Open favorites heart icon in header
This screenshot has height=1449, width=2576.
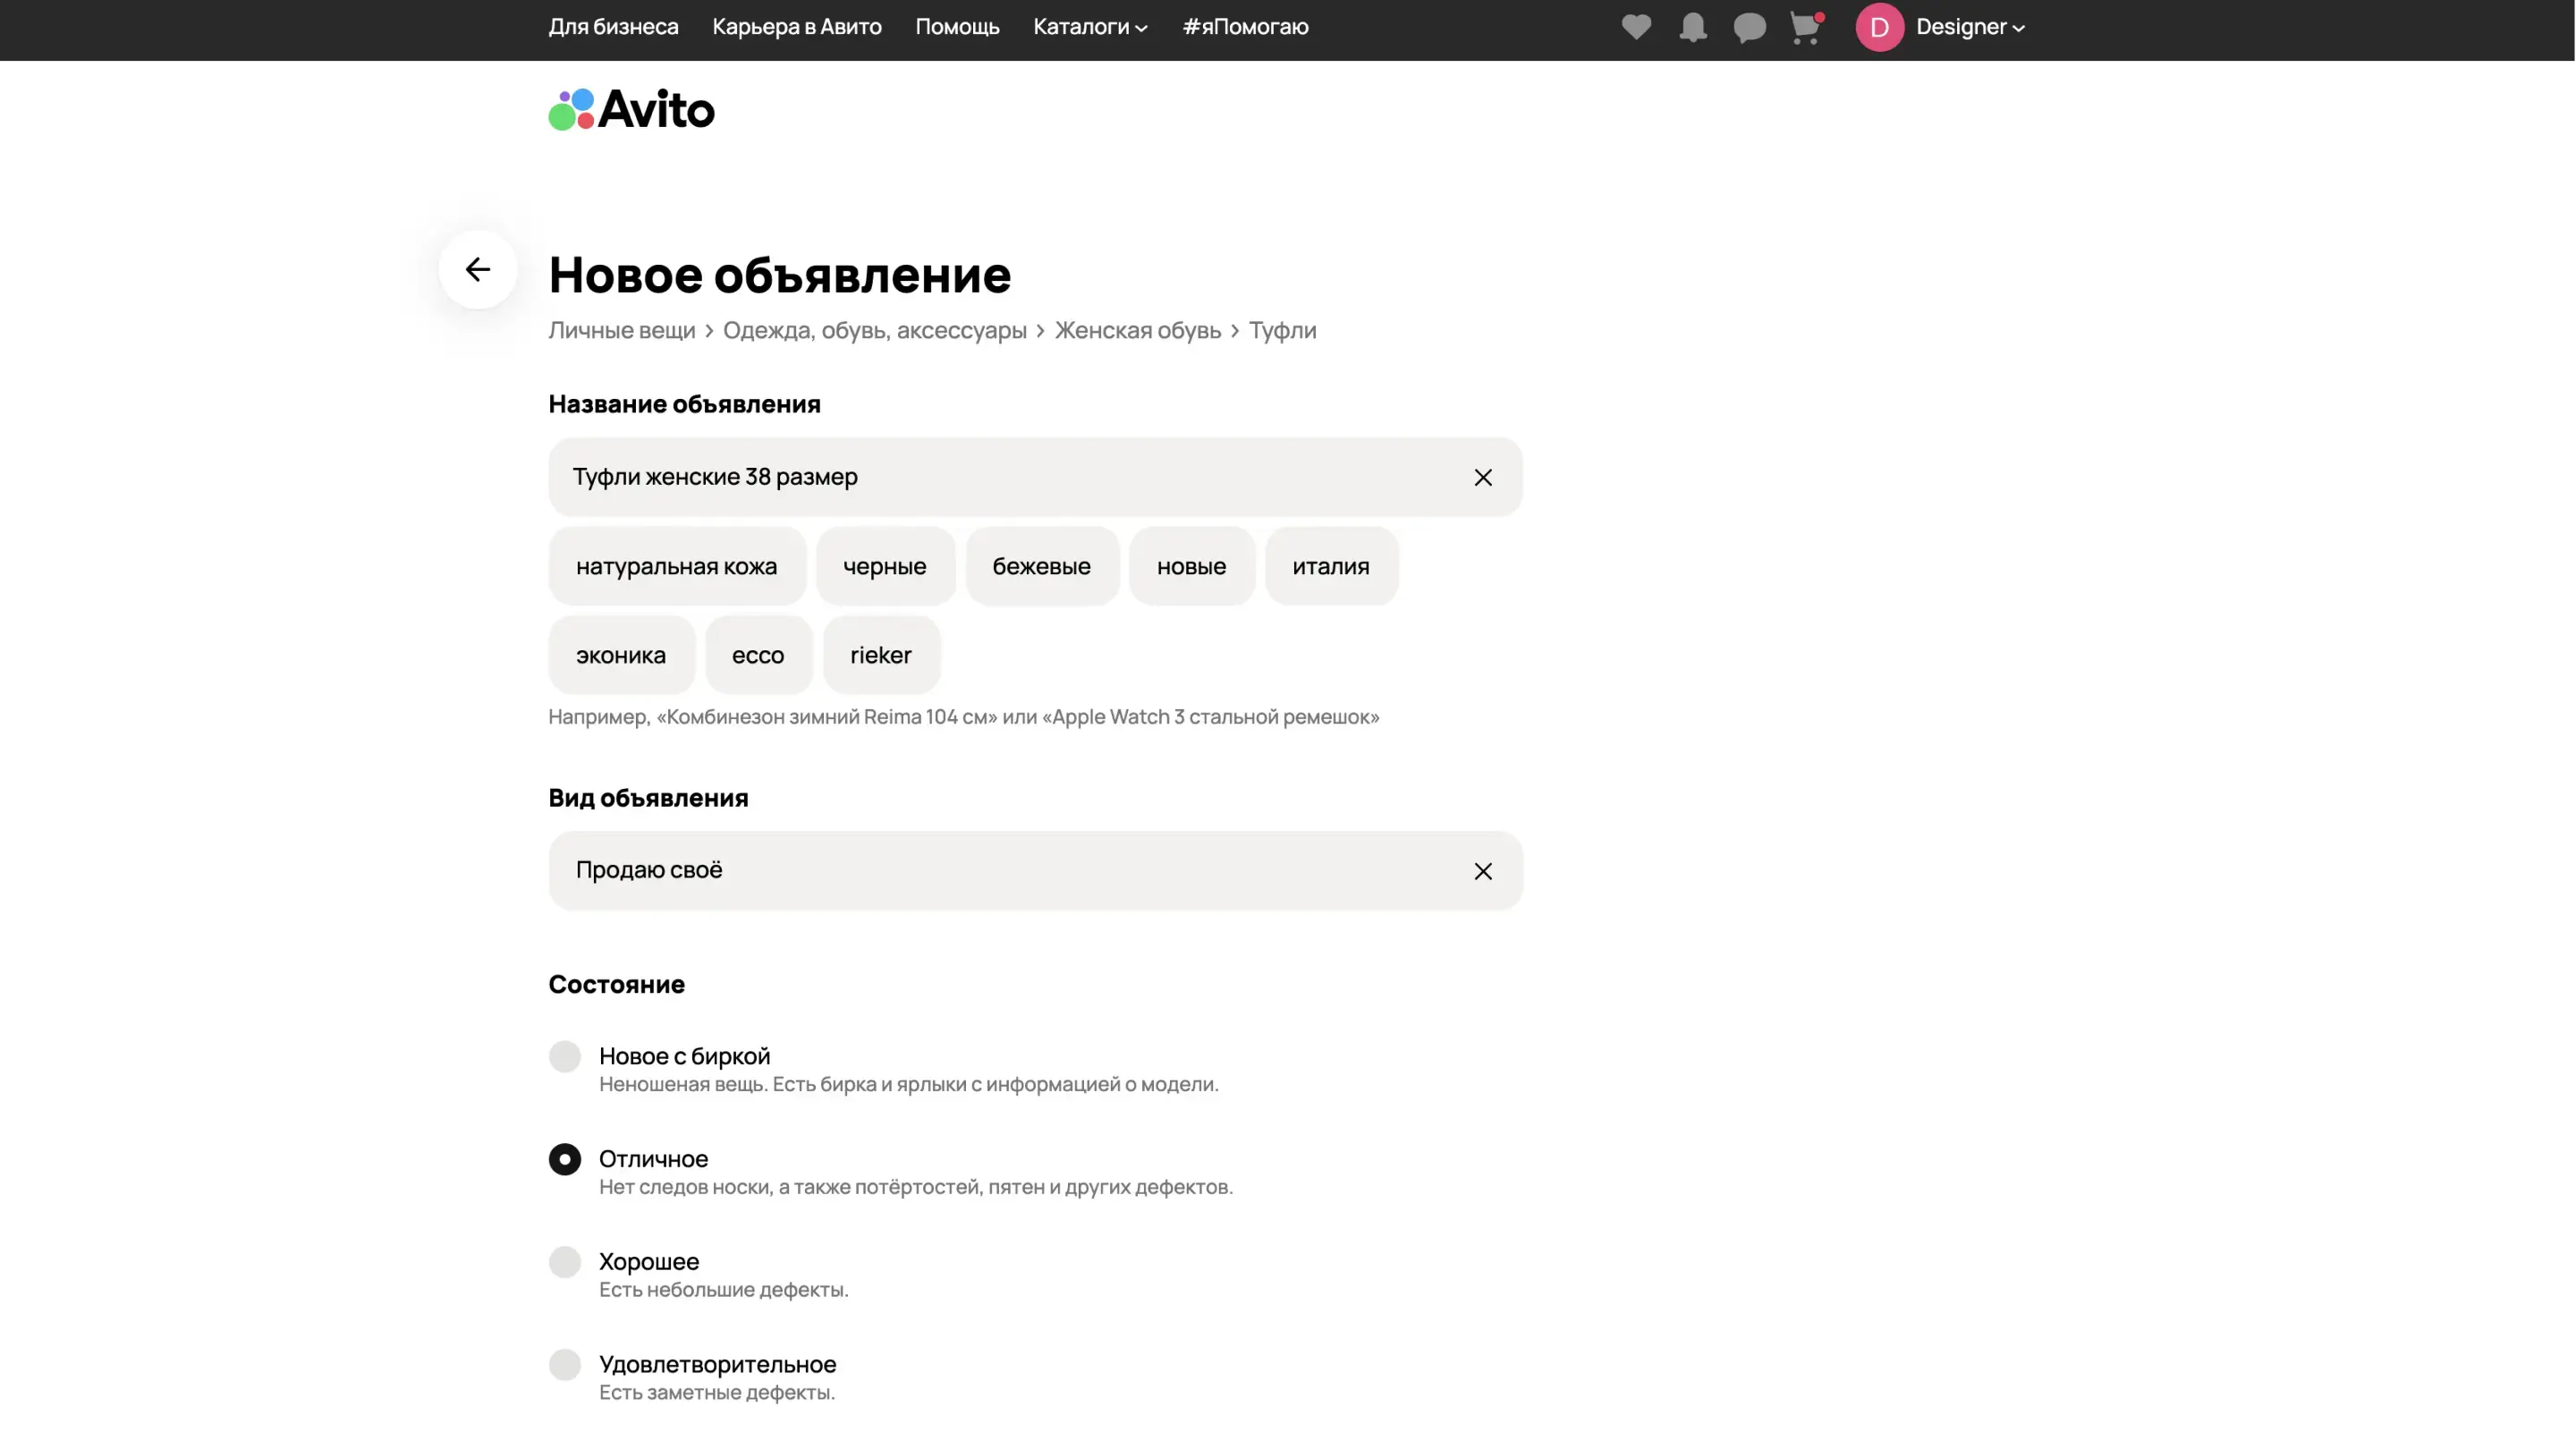(1636, 27)
